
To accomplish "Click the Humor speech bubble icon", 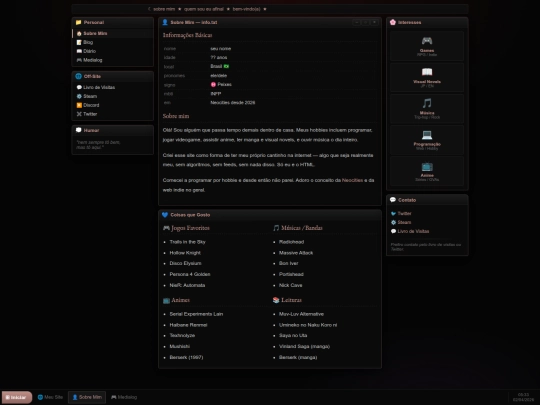I will (x=79, y=130).
